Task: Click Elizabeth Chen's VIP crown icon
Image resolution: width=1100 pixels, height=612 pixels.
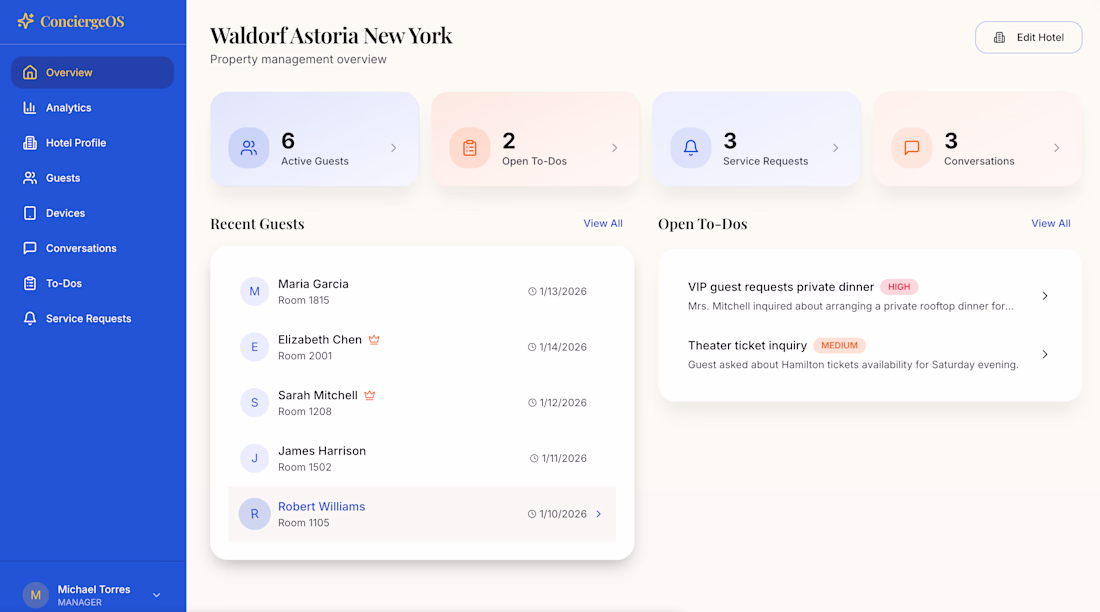Action: 374,340
